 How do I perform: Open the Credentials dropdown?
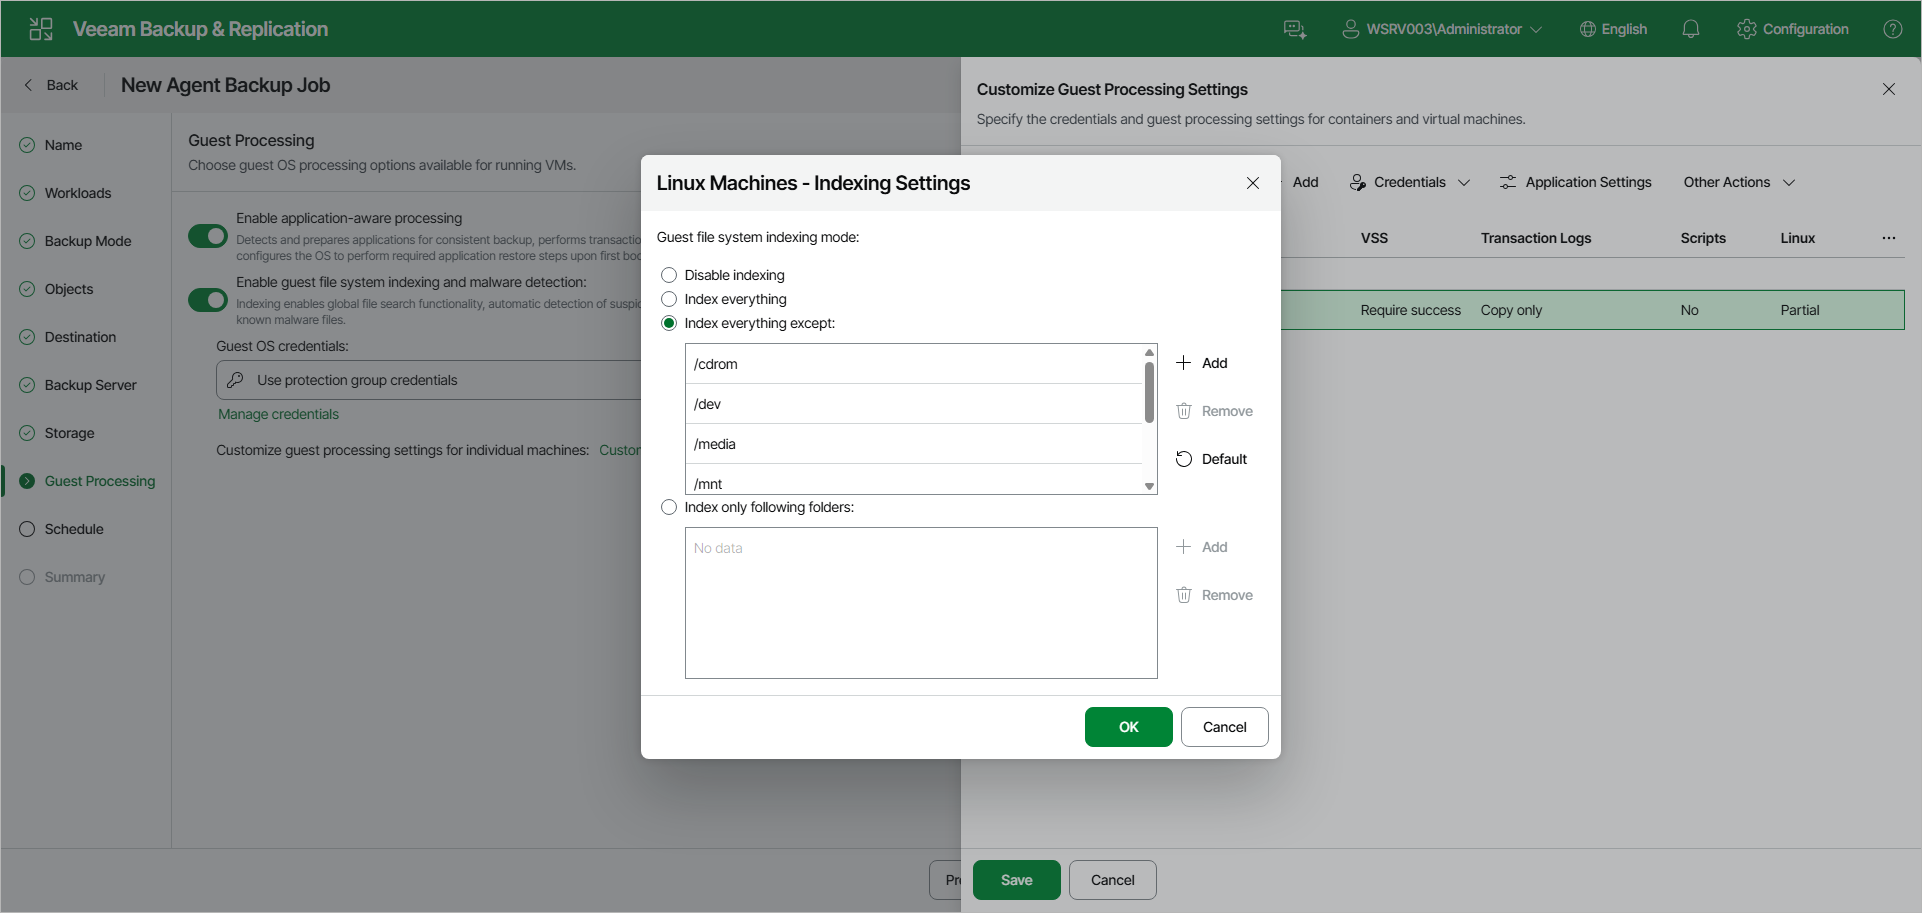point(1410,182)
